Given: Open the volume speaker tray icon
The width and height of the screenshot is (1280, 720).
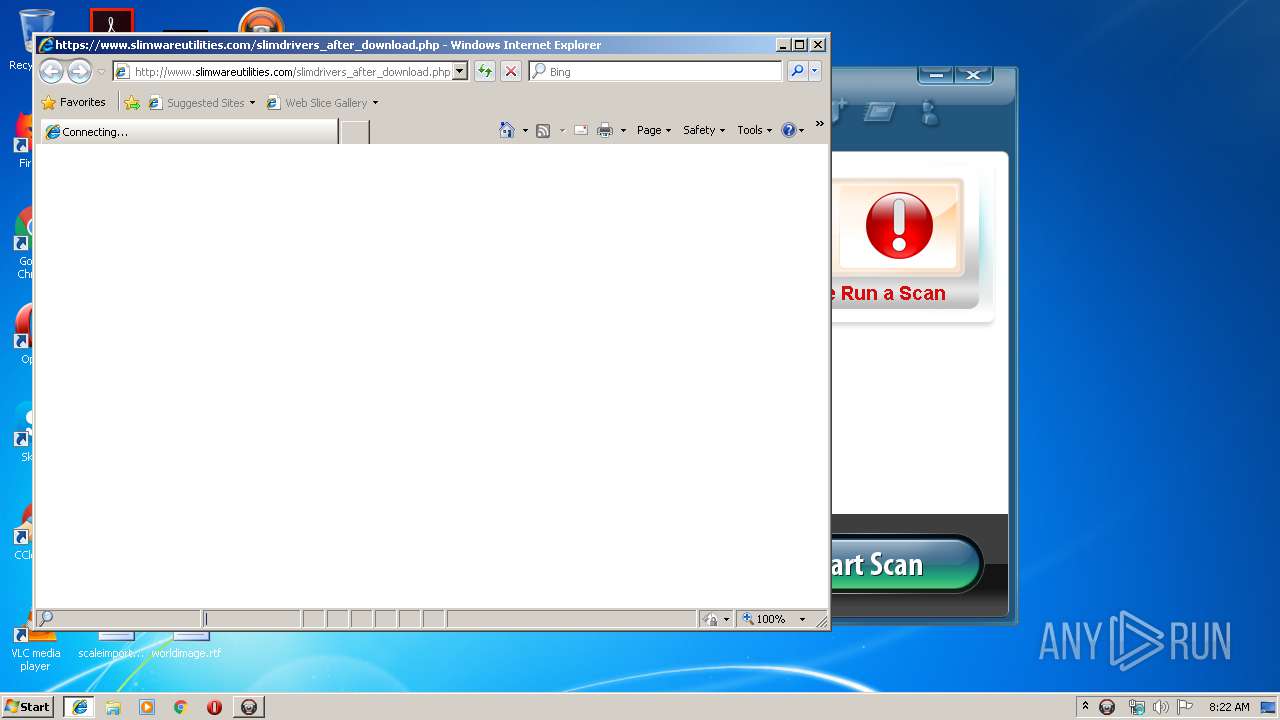Looking at the screenshot, I should click(x=1161, y=707).
